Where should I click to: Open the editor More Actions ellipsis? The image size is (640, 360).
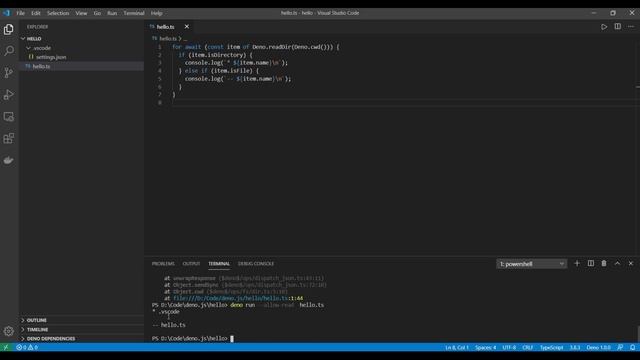pos(631,27)
